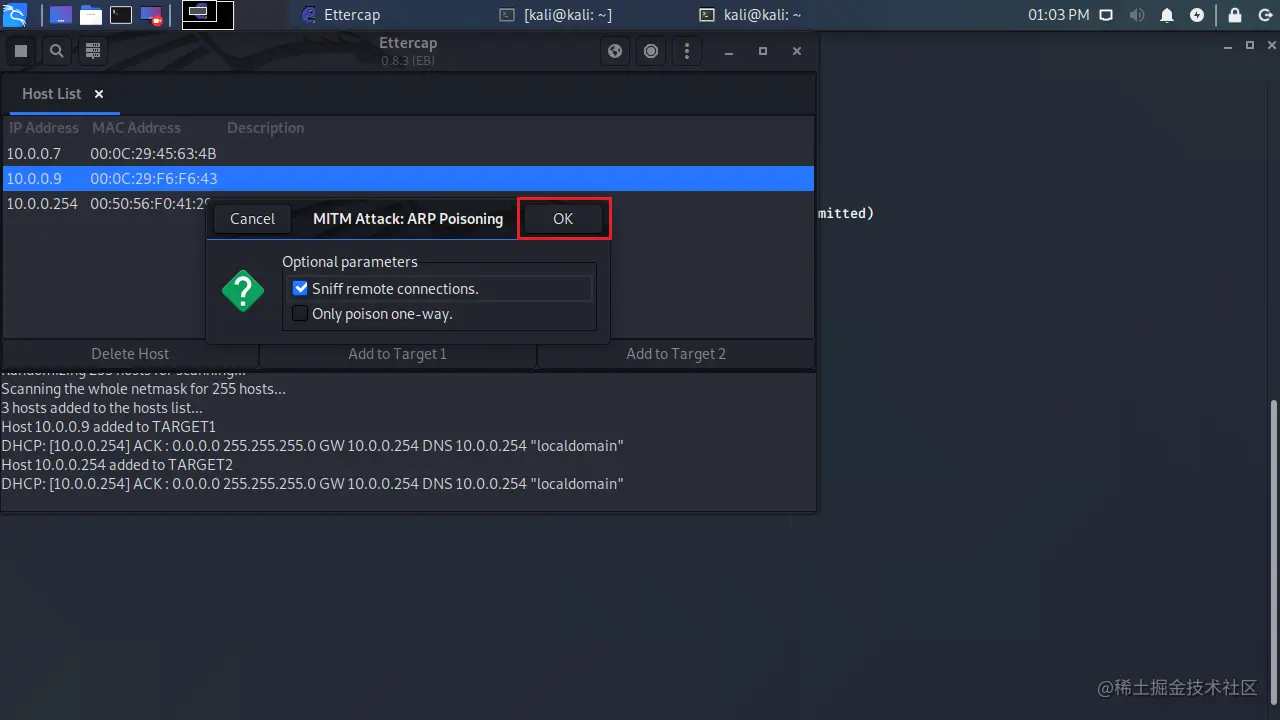This screenshot has height=720, width=1280.
Task: Toggle Sniff remote connections checkbox
Action: pos(300,288)
